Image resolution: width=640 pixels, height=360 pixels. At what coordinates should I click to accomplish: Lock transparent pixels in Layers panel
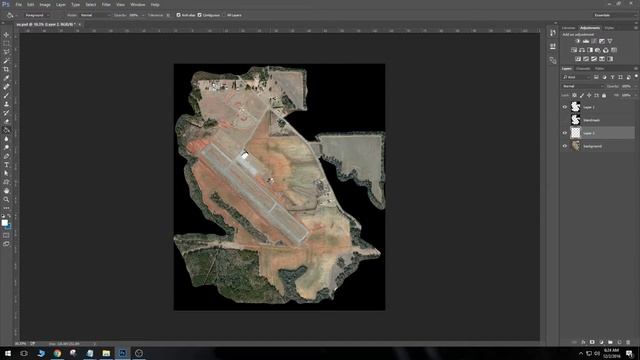pos(574,96)
